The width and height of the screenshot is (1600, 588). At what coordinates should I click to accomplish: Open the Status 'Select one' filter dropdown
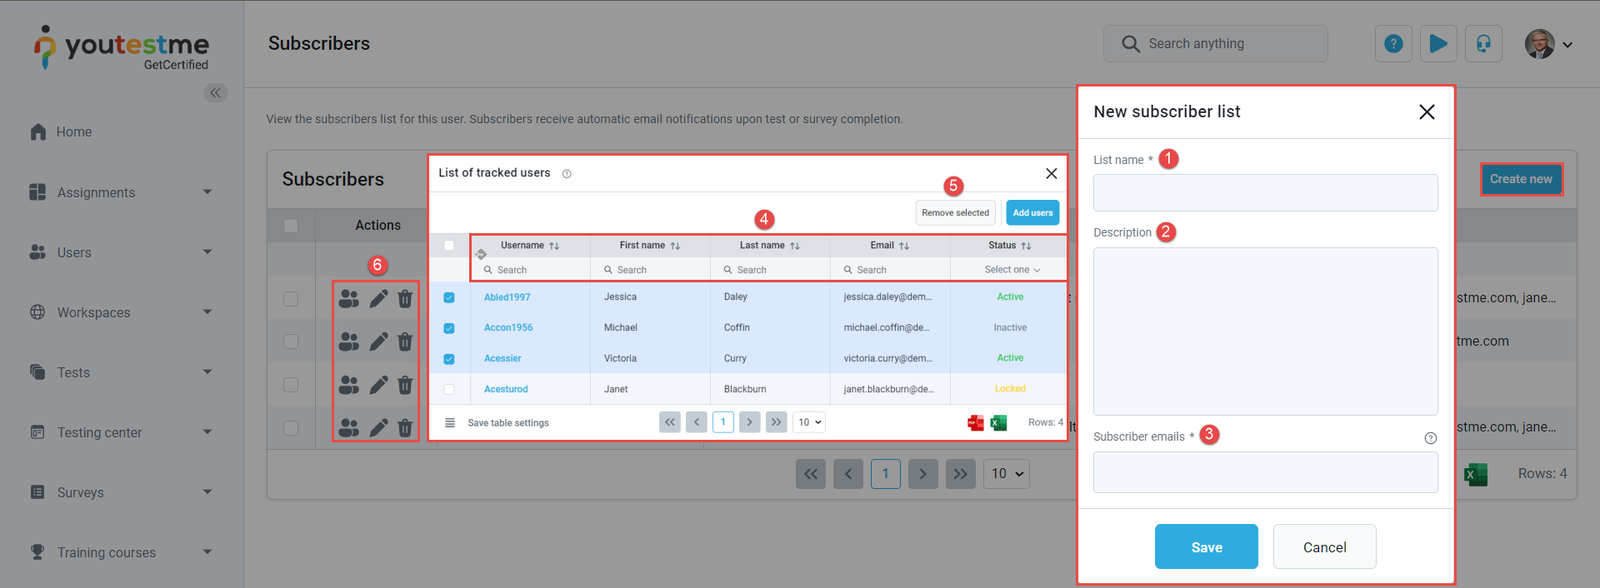point(1011,270)
